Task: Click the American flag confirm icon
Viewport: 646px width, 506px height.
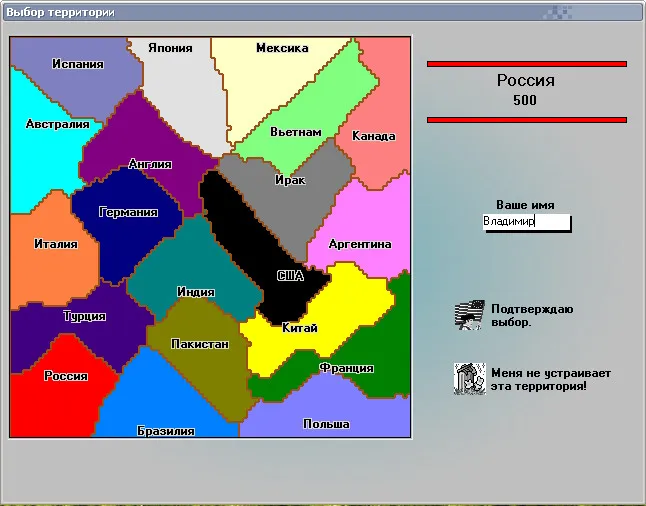Action: 470,315
